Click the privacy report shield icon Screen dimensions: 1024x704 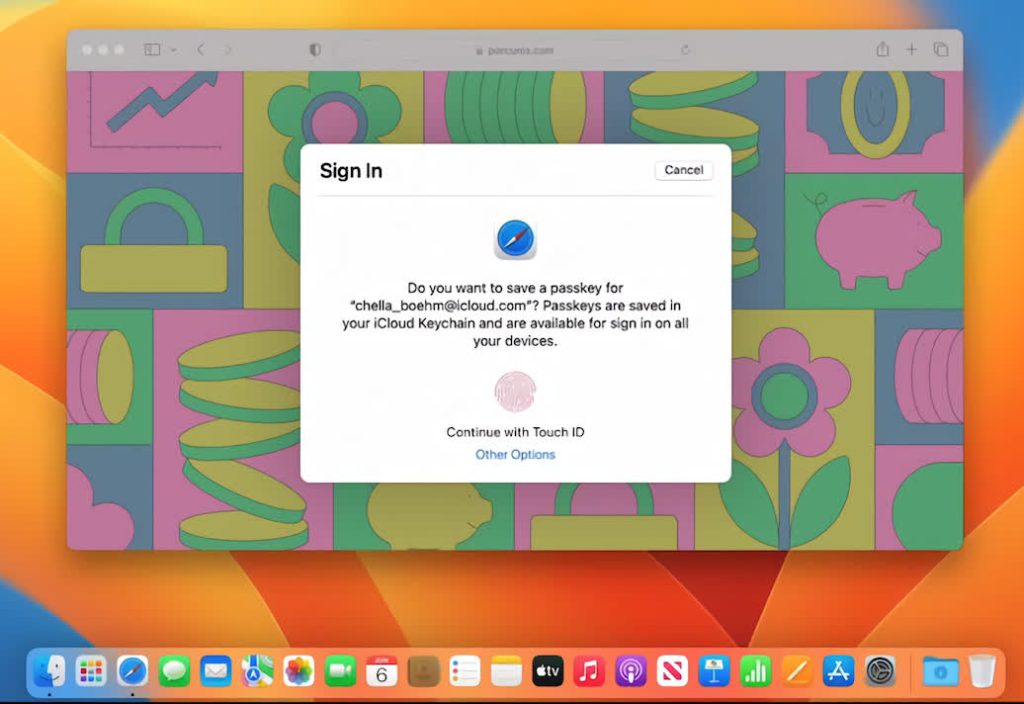[315, 49]
